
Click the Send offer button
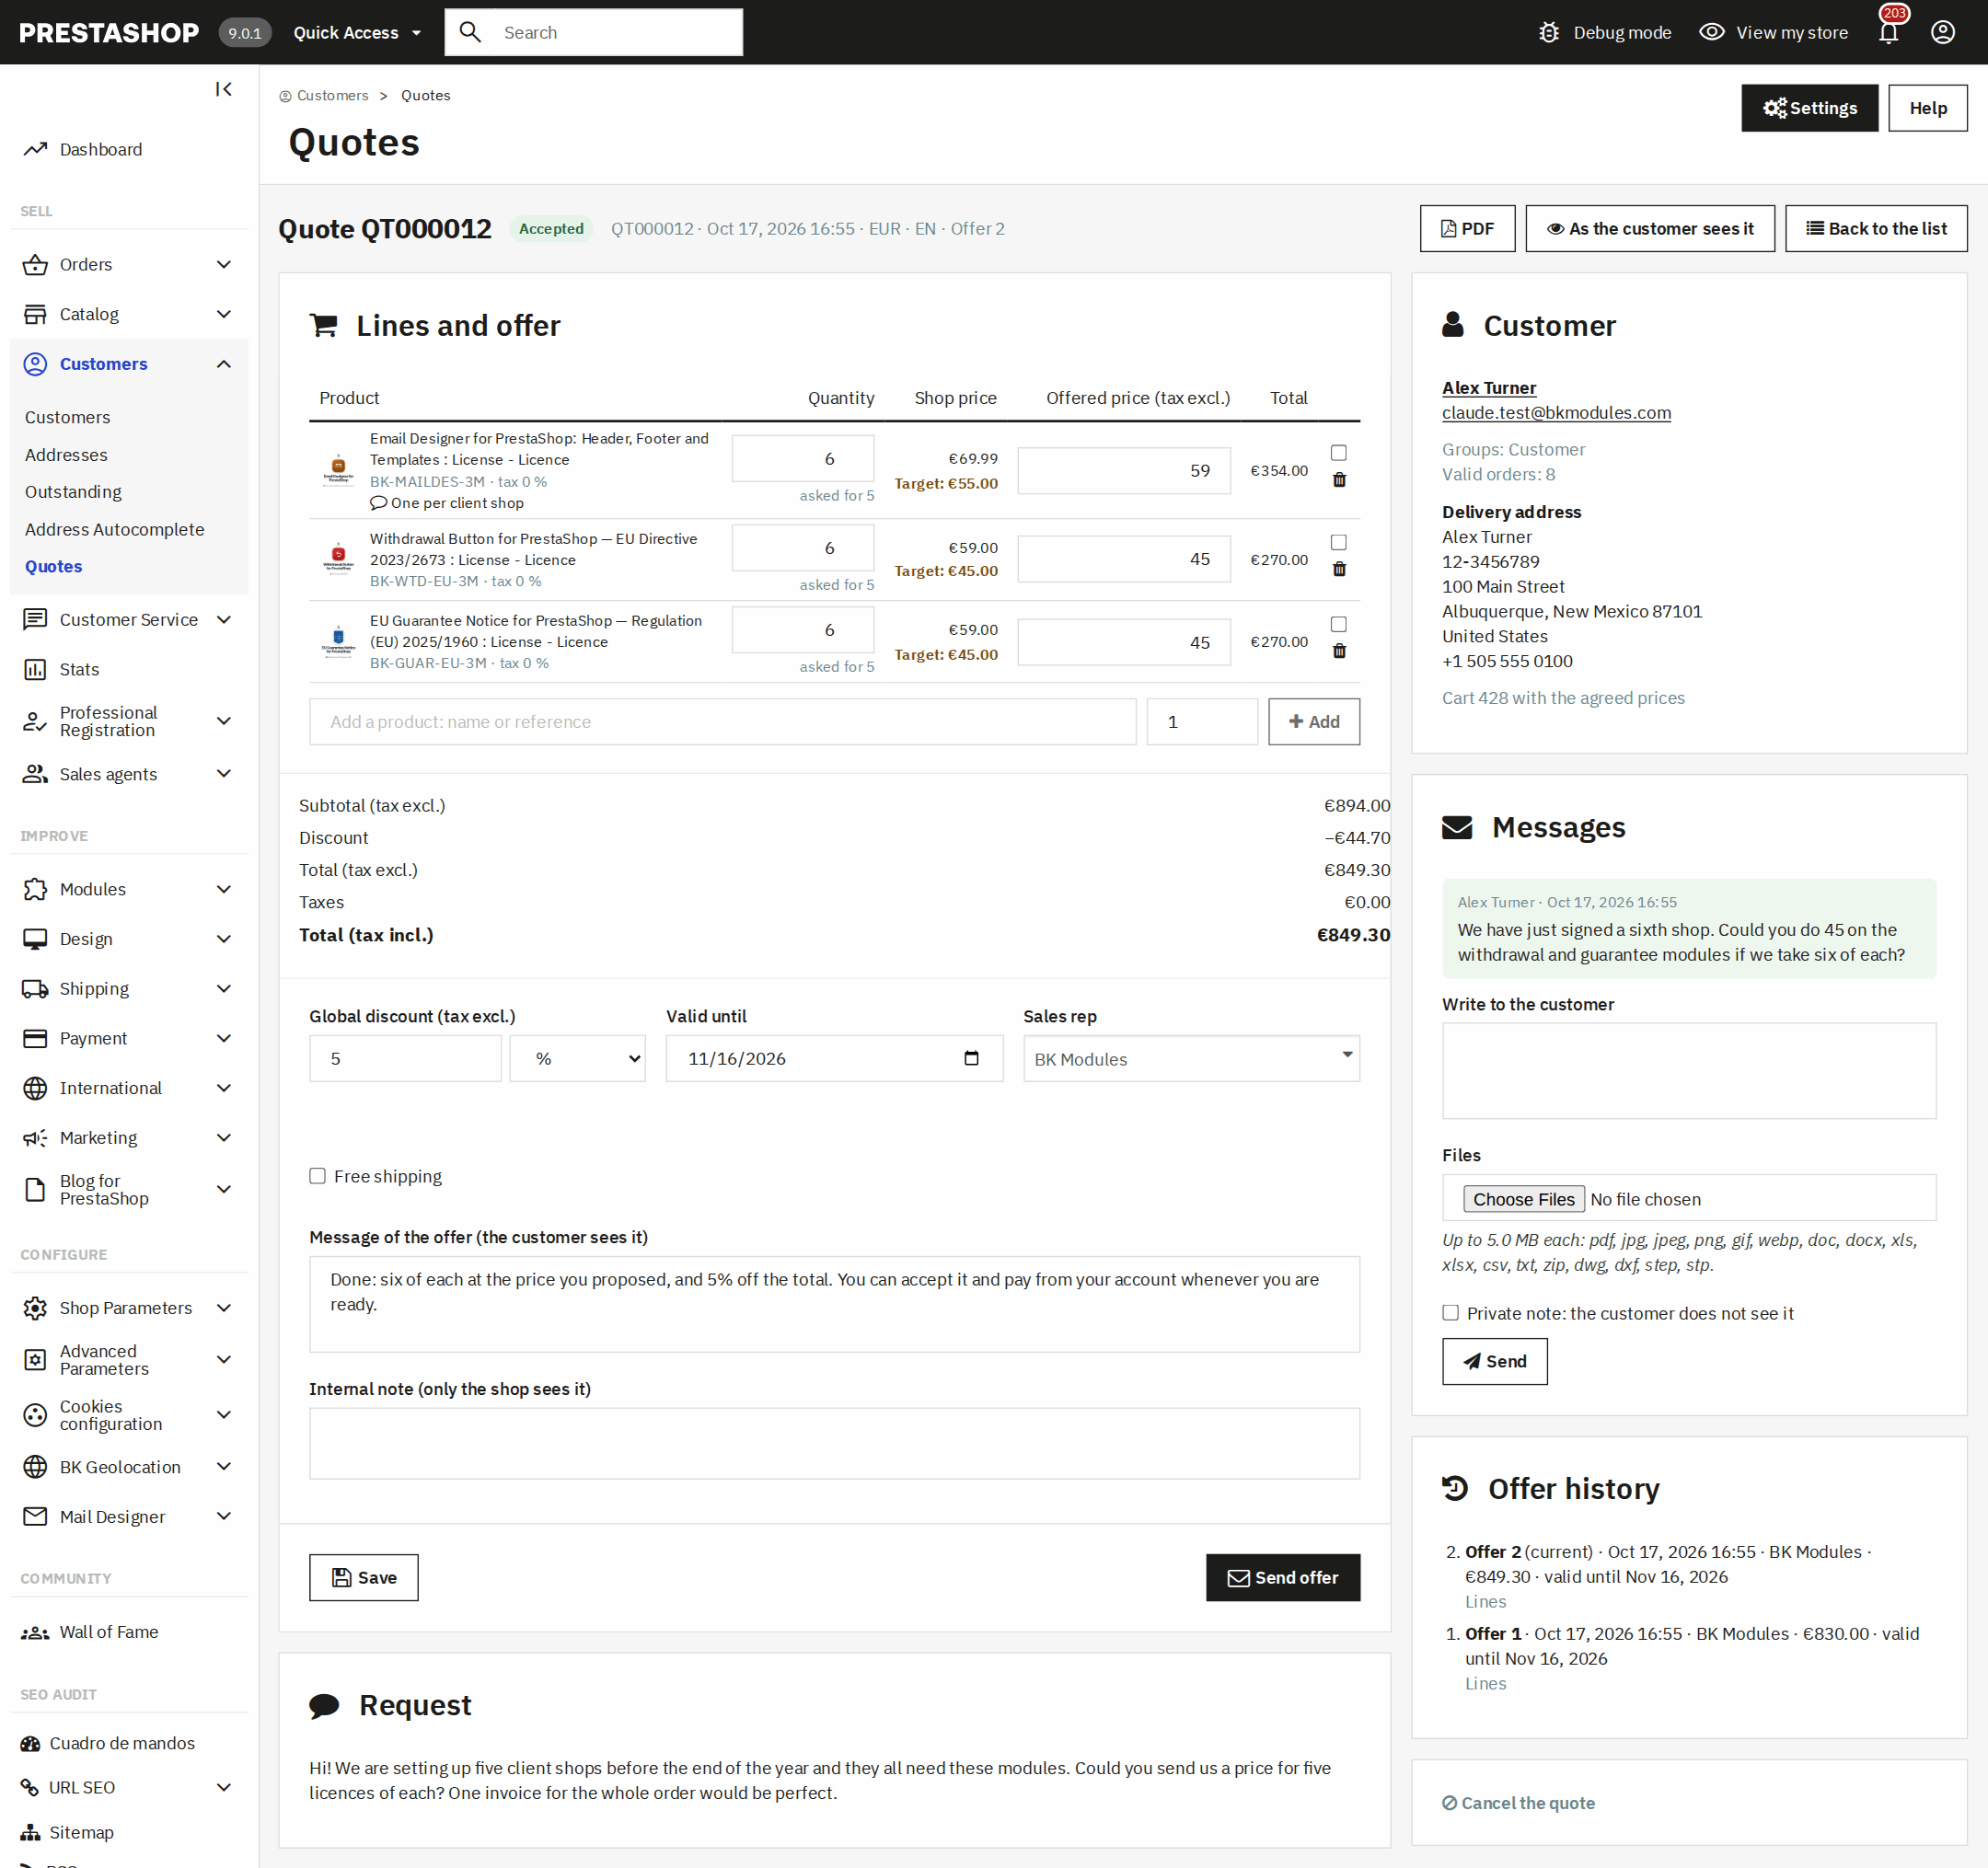click(1283, 1577)
